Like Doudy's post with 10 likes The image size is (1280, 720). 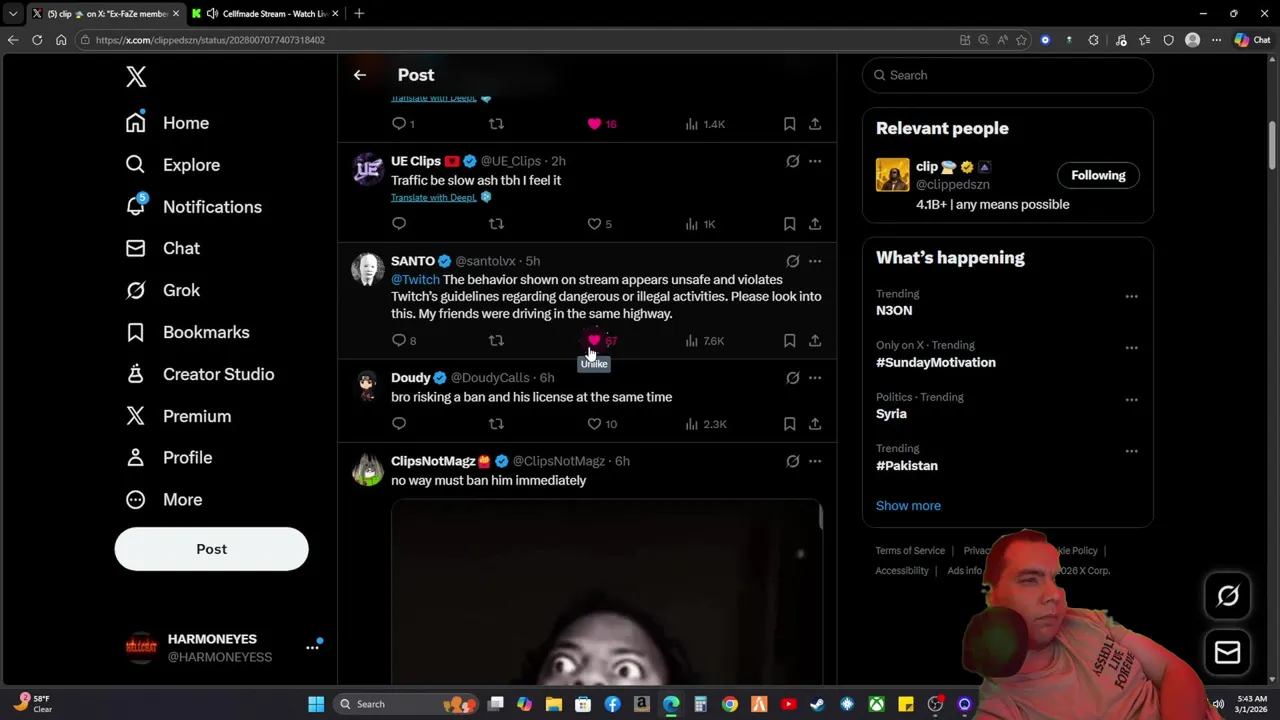[601, 424]
